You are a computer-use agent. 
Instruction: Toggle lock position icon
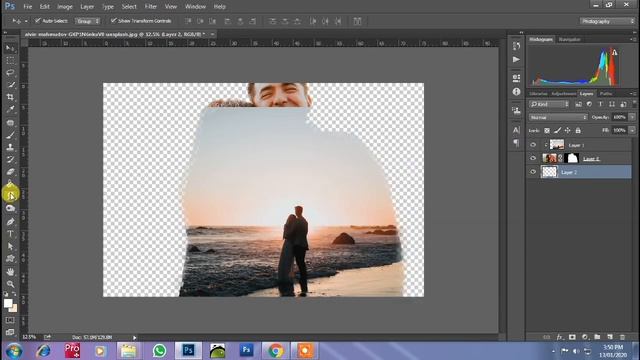(567, 131)
